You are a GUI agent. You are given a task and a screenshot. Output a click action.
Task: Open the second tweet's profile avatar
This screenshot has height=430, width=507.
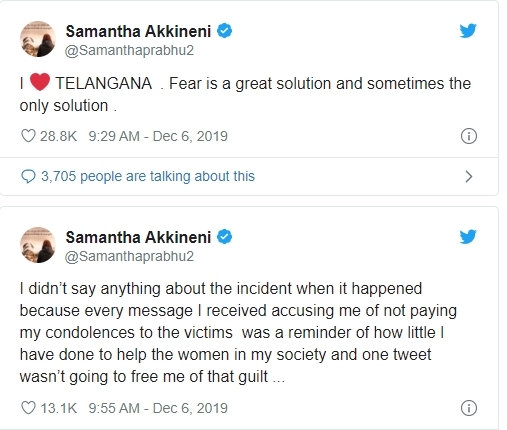point(38,245)
